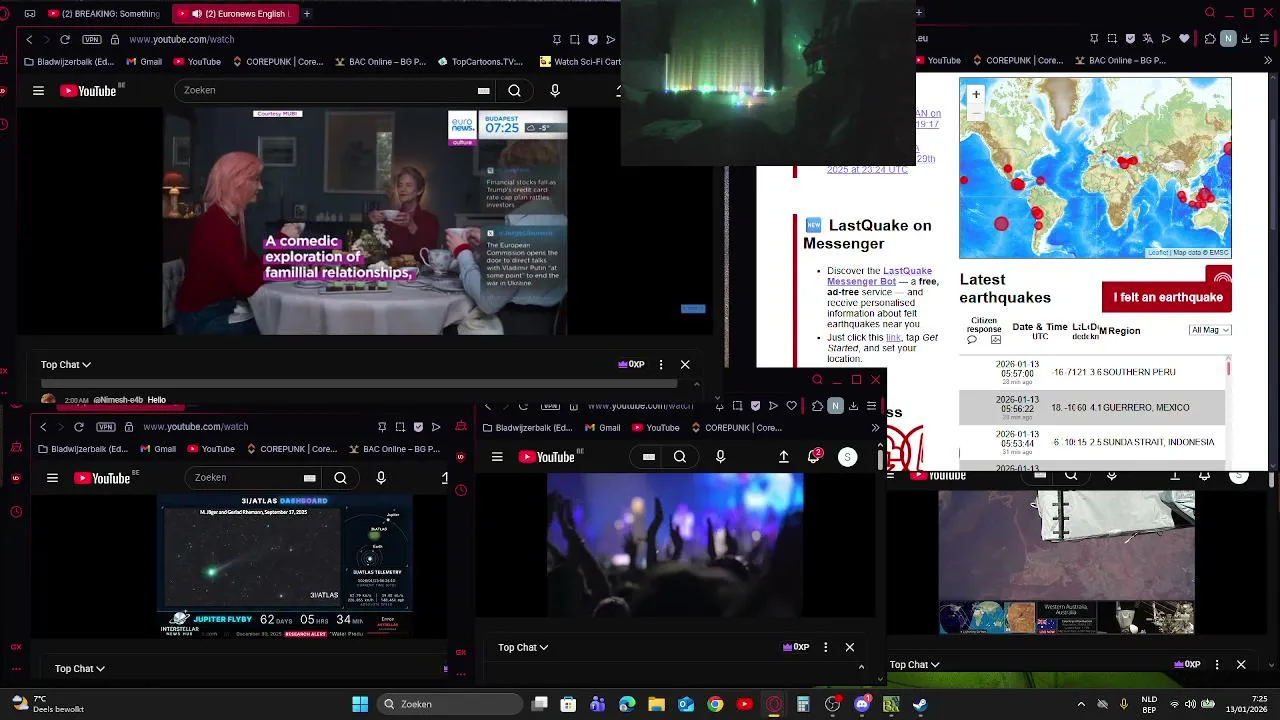
Task: Switch to BREAKING: Something tab
Action: 102,14
